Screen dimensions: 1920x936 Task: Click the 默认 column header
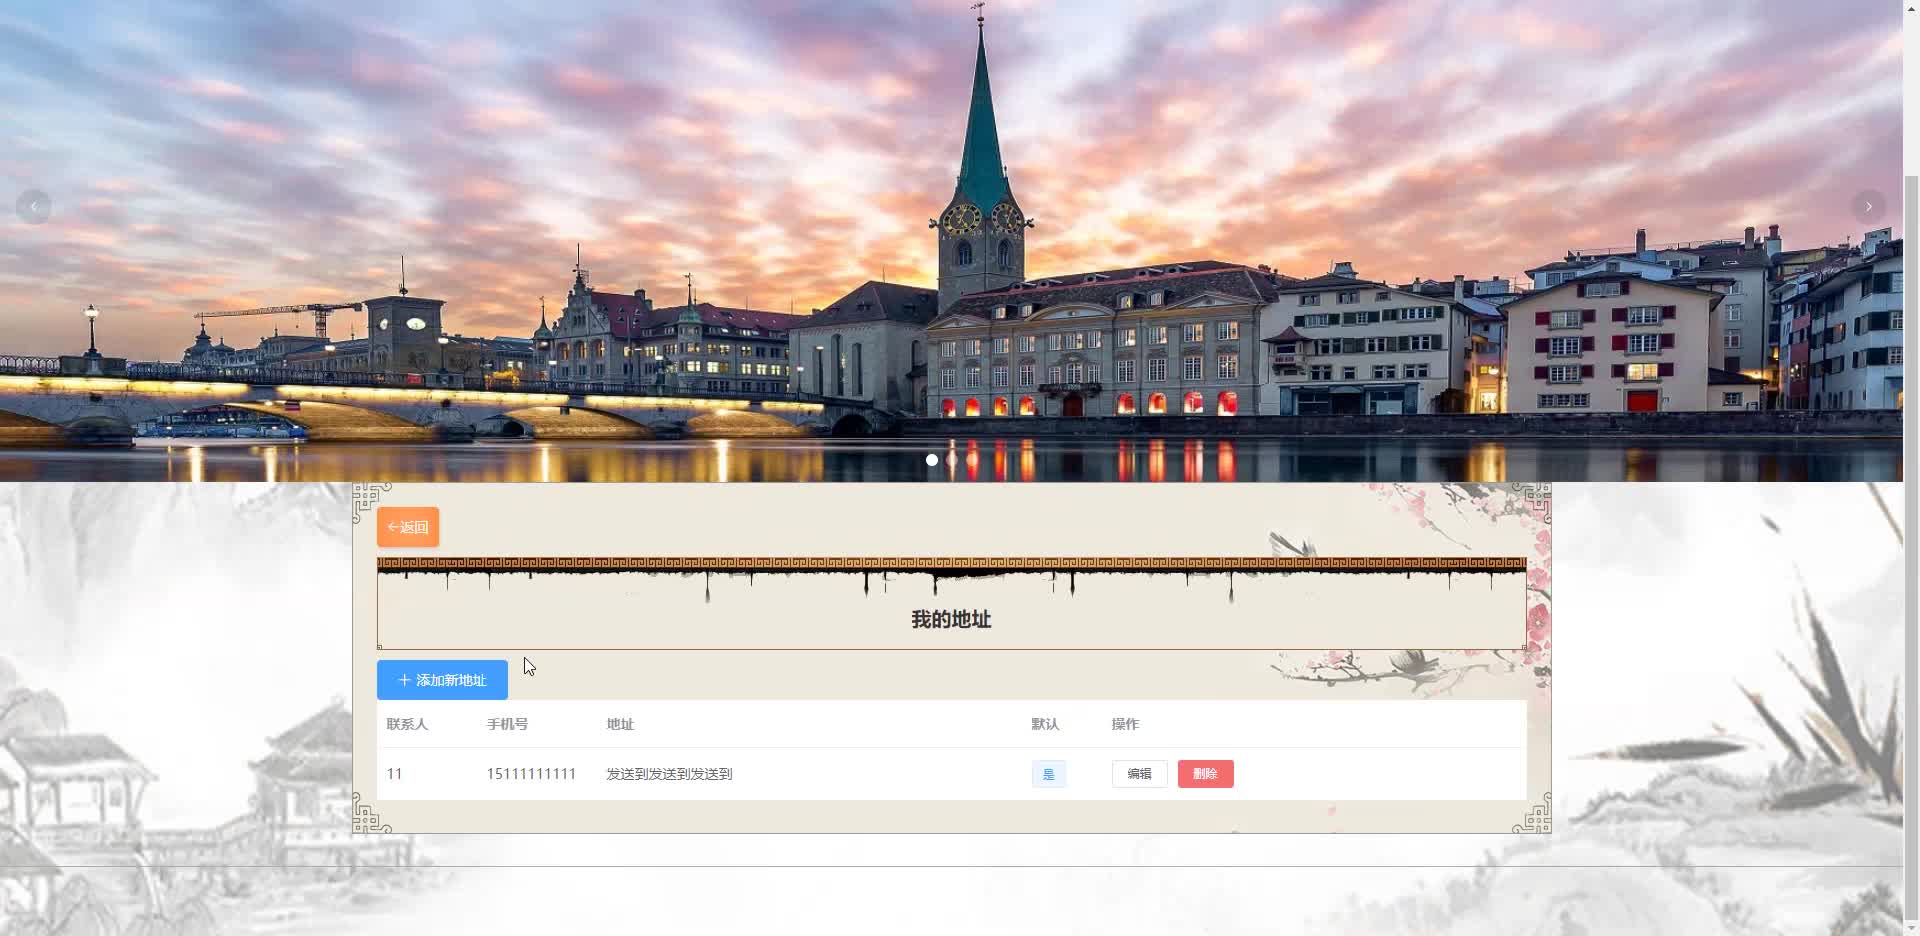[x=1045, y=724]
